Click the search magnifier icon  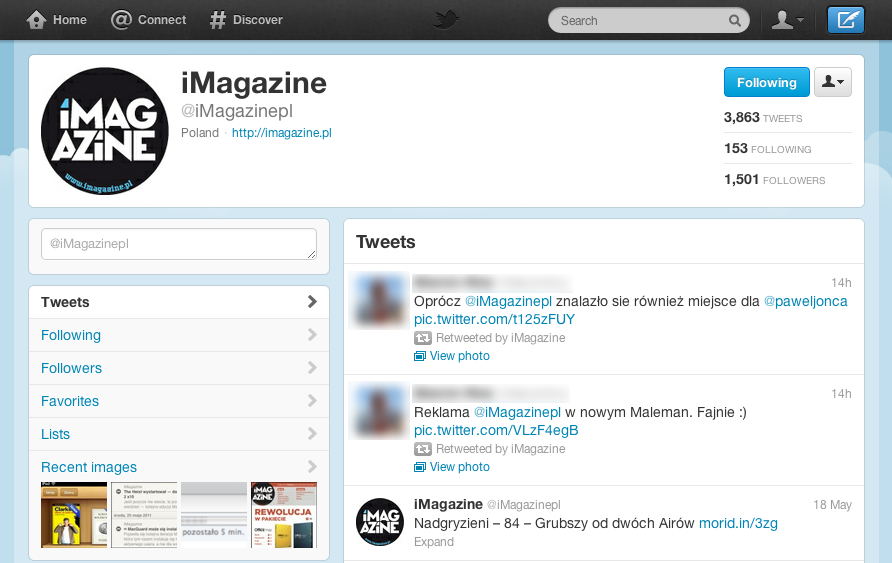[x=734, y=20]
